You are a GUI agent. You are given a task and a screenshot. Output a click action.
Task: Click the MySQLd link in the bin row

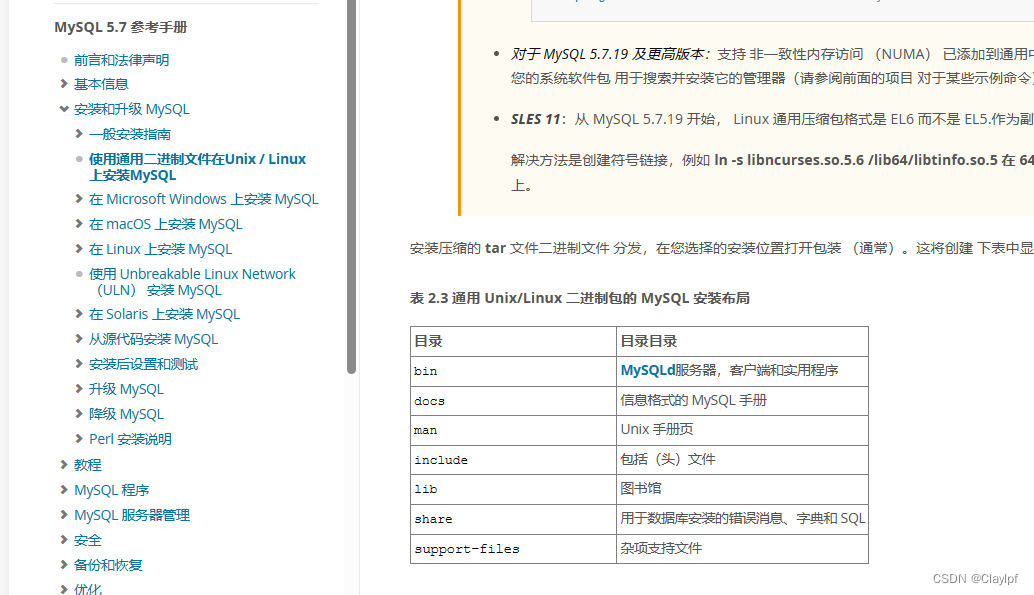(648, 370)
